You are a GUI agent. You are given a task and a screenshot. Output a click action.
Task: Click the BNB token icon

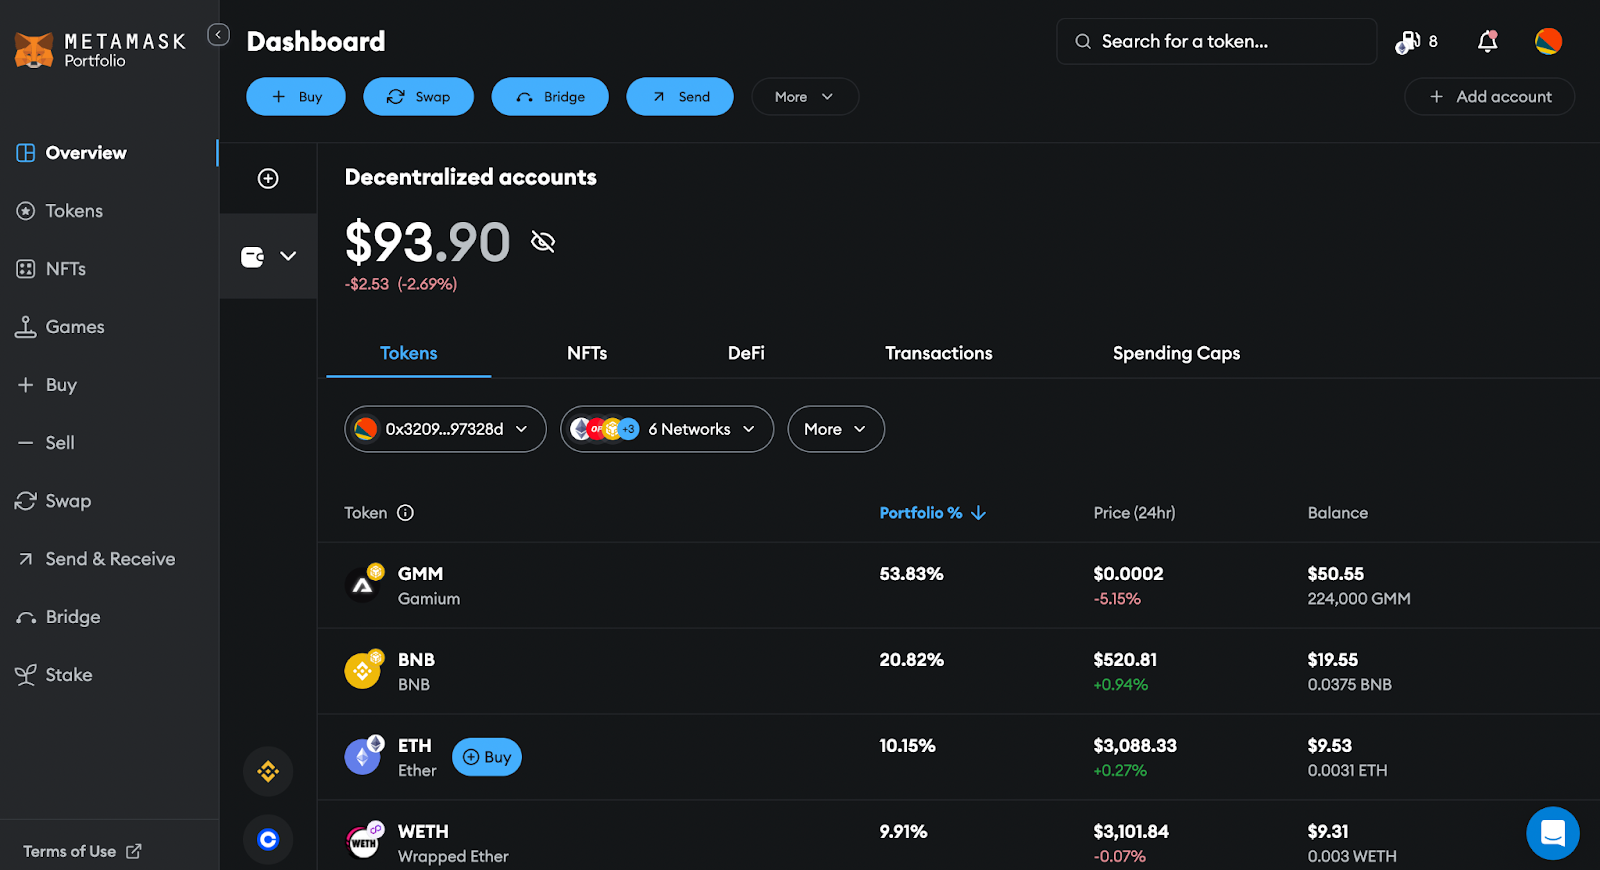pos(363,670)
